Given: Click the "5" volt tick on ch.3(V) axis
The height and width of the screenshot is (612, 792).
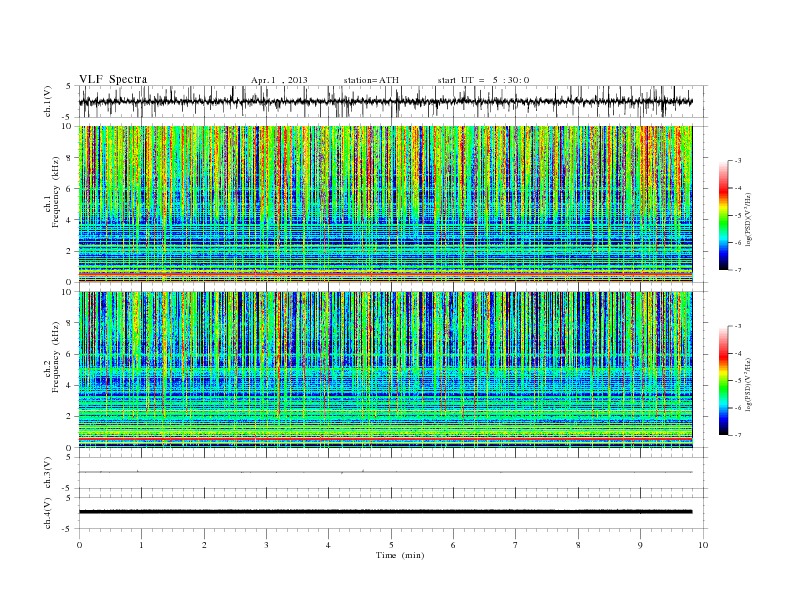Looking at the screenshot, I should (x=69, y=457).
